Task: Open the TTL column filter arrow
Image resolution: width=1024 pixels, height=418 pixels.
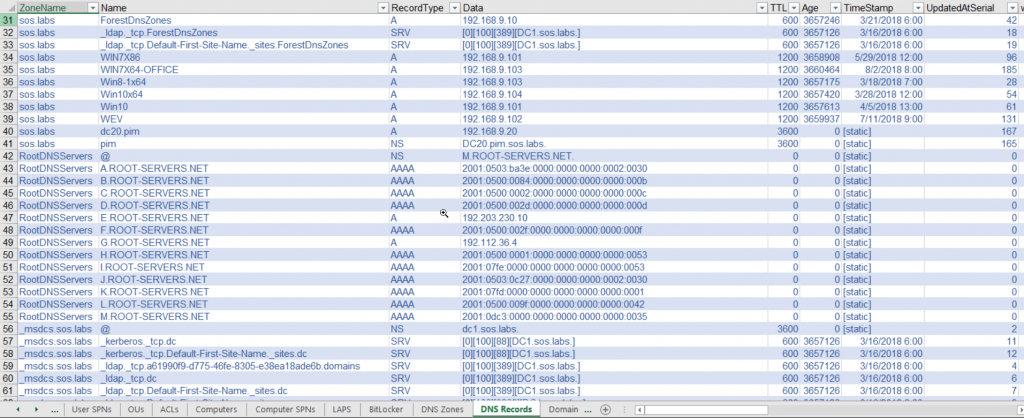Action: pyautogui.click(x=793, y=8)
